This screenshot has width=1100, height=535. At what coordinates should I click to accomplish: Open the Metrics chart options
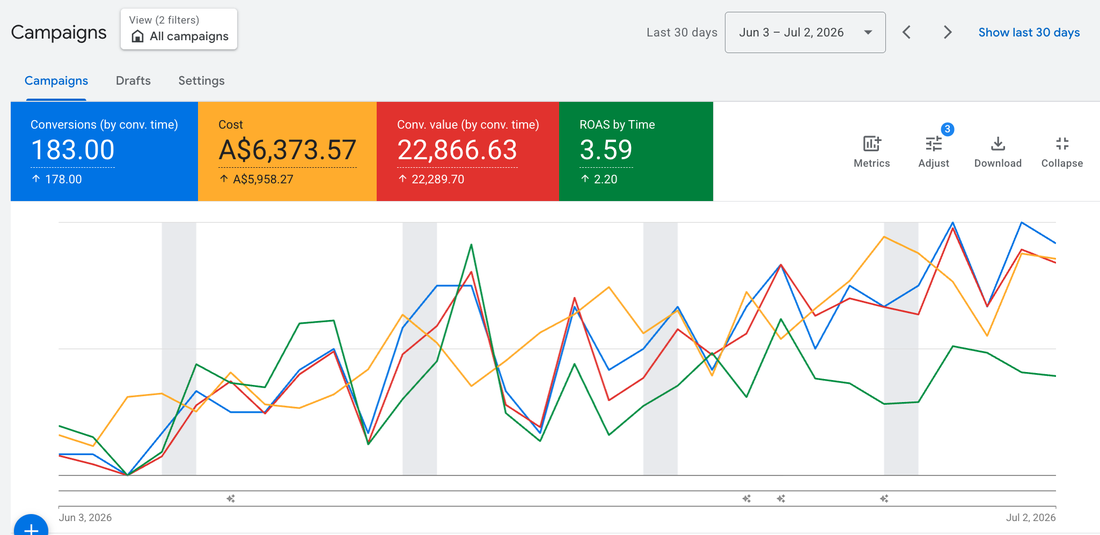pyautogui.click(x=871, y=152)
